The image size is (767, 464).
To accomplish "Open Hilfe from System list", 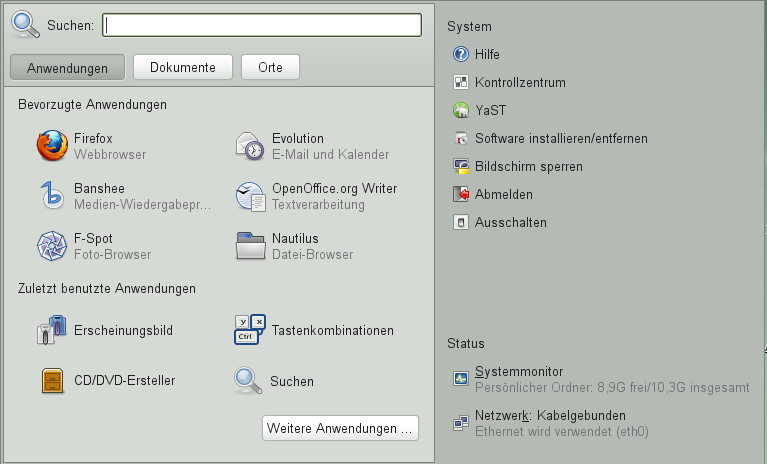I will pyautogui.click(x=487, y=55).
